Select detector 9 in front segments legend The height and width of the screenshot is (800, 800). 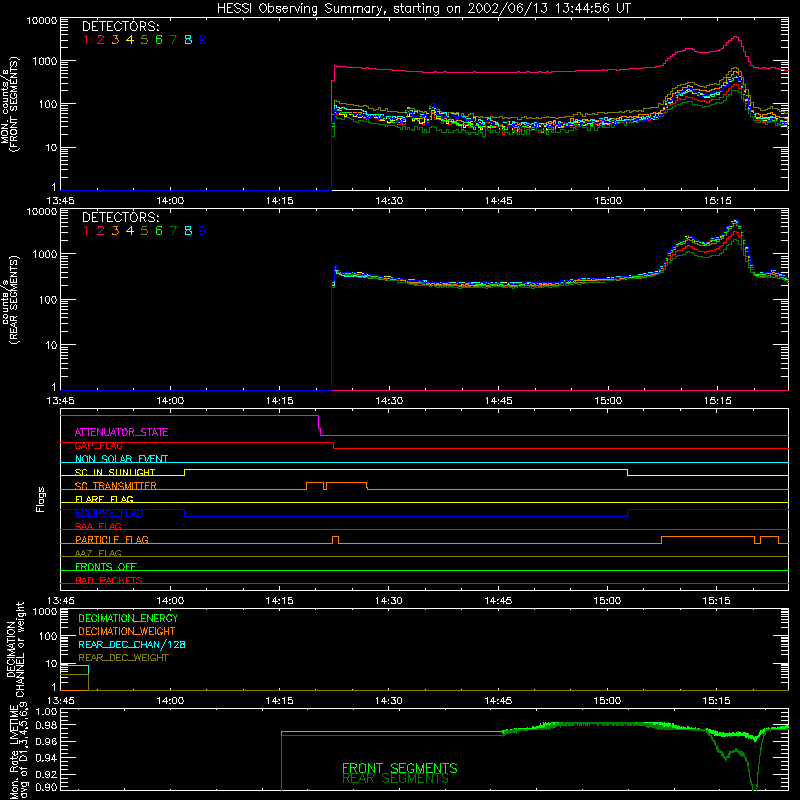203,39
